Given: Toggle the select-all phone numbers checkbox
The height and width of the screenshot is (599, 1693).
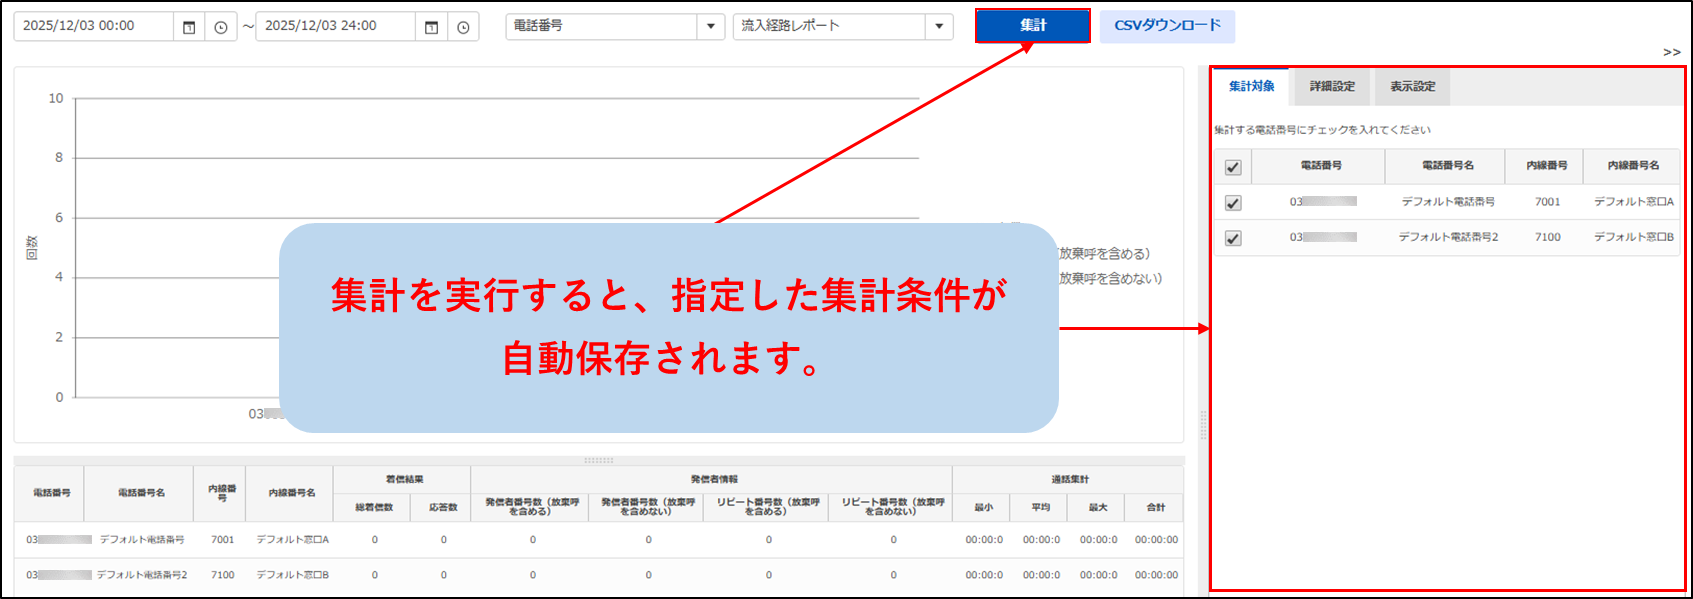Looking at the screenshot, I should pyautogui.click(x=1233, y=167).
